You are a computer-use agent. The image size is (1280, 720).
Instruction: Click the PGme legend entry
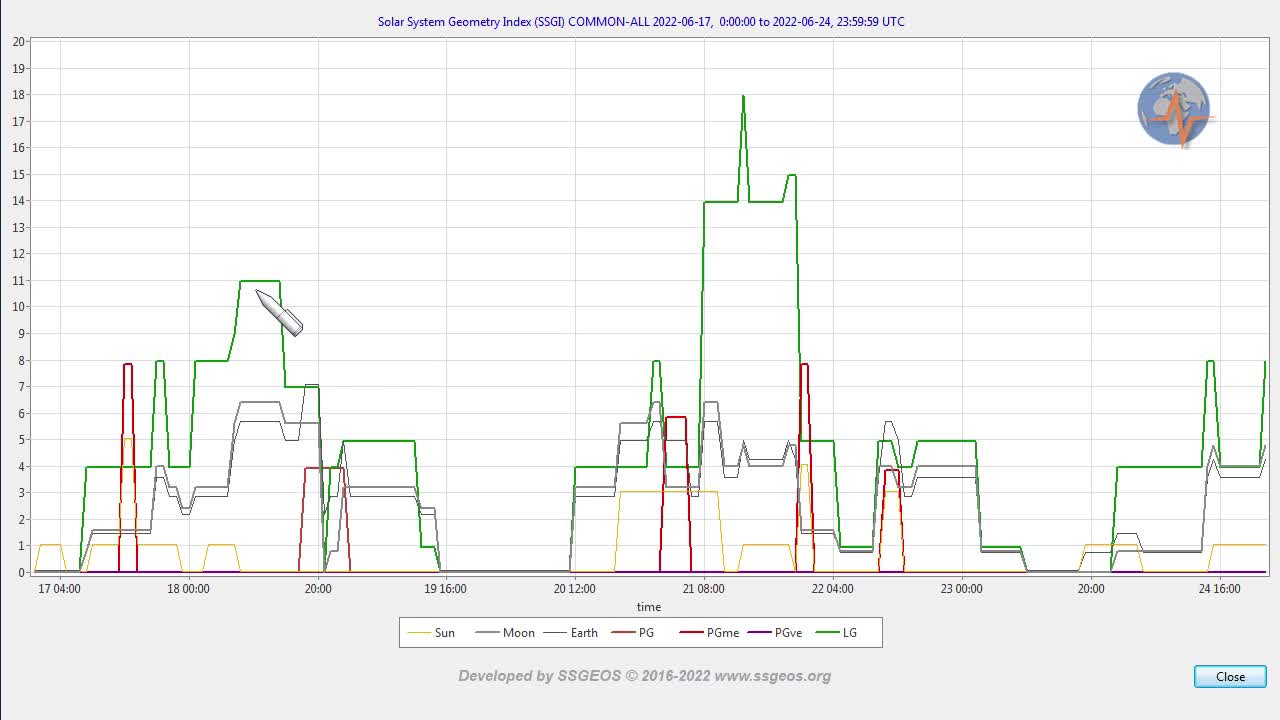709,632
